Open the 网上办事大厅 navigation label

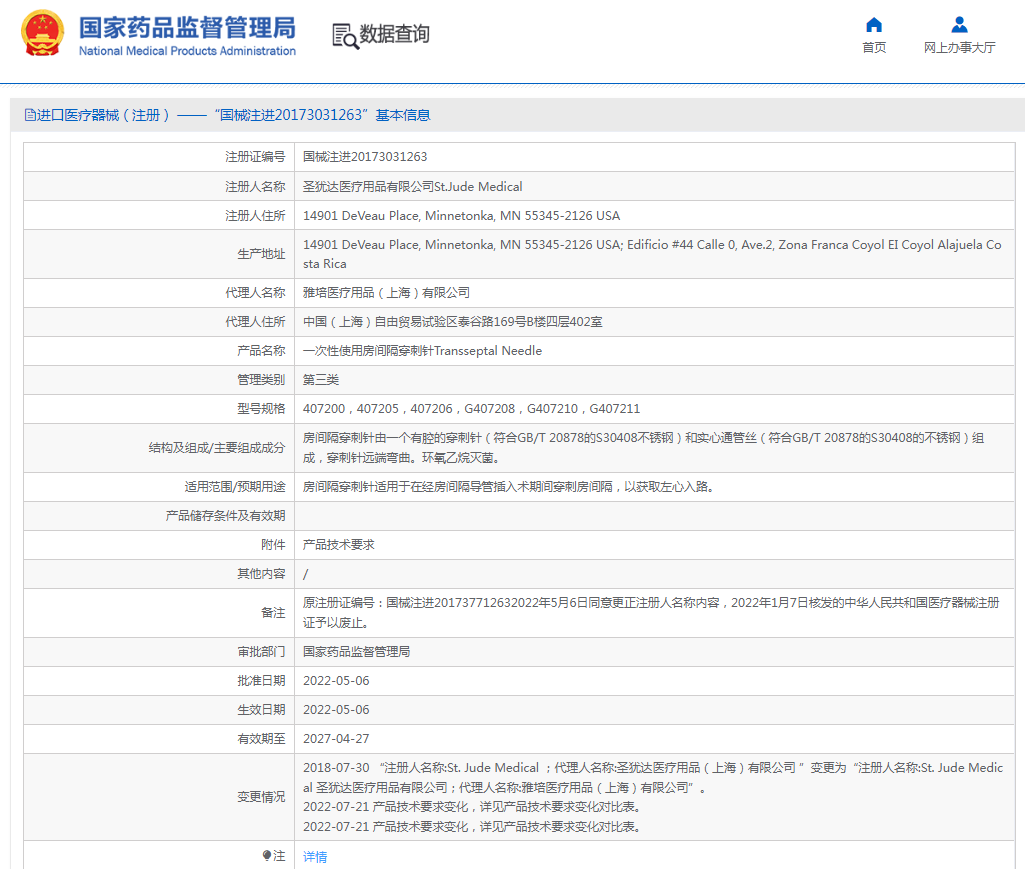[959, 48]
